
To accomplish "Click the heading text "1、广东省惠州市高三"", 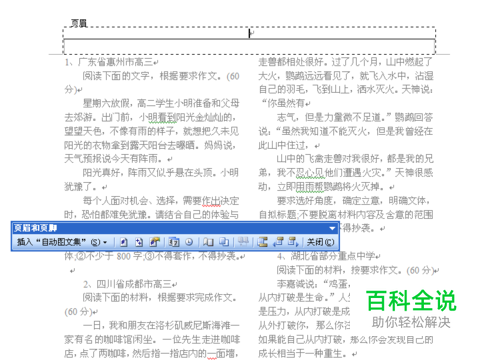I will pyautogui.click(x=109, y=62).
